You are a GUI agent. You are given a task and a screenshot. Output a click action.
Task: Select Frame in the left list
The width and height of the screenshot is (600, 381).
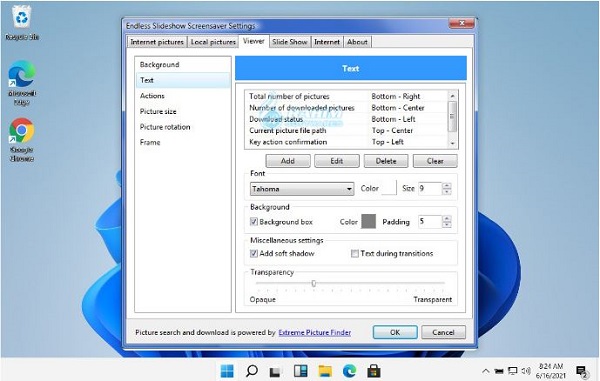tap(183, 142)
